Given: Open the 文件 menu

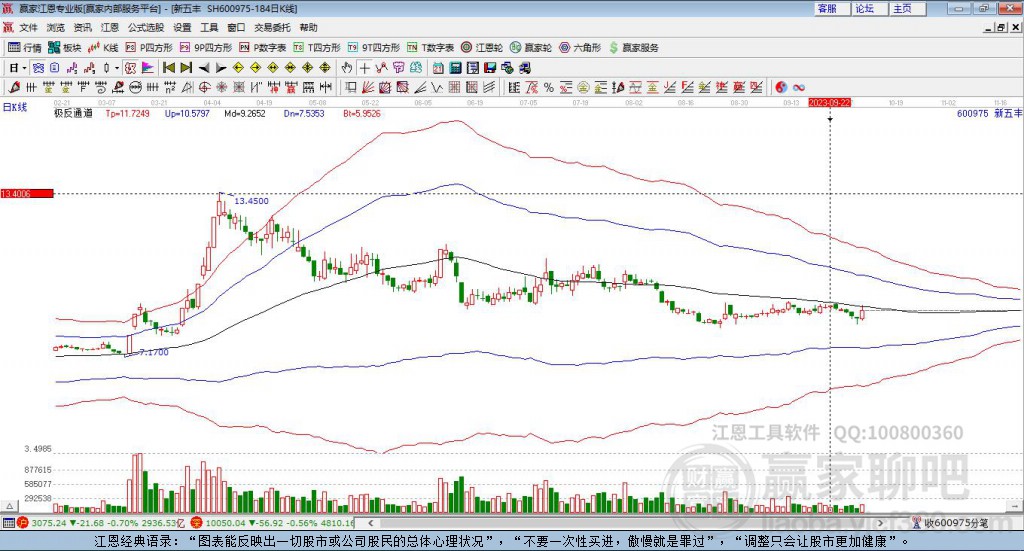Looking at the screenshot, I should 28,27.
